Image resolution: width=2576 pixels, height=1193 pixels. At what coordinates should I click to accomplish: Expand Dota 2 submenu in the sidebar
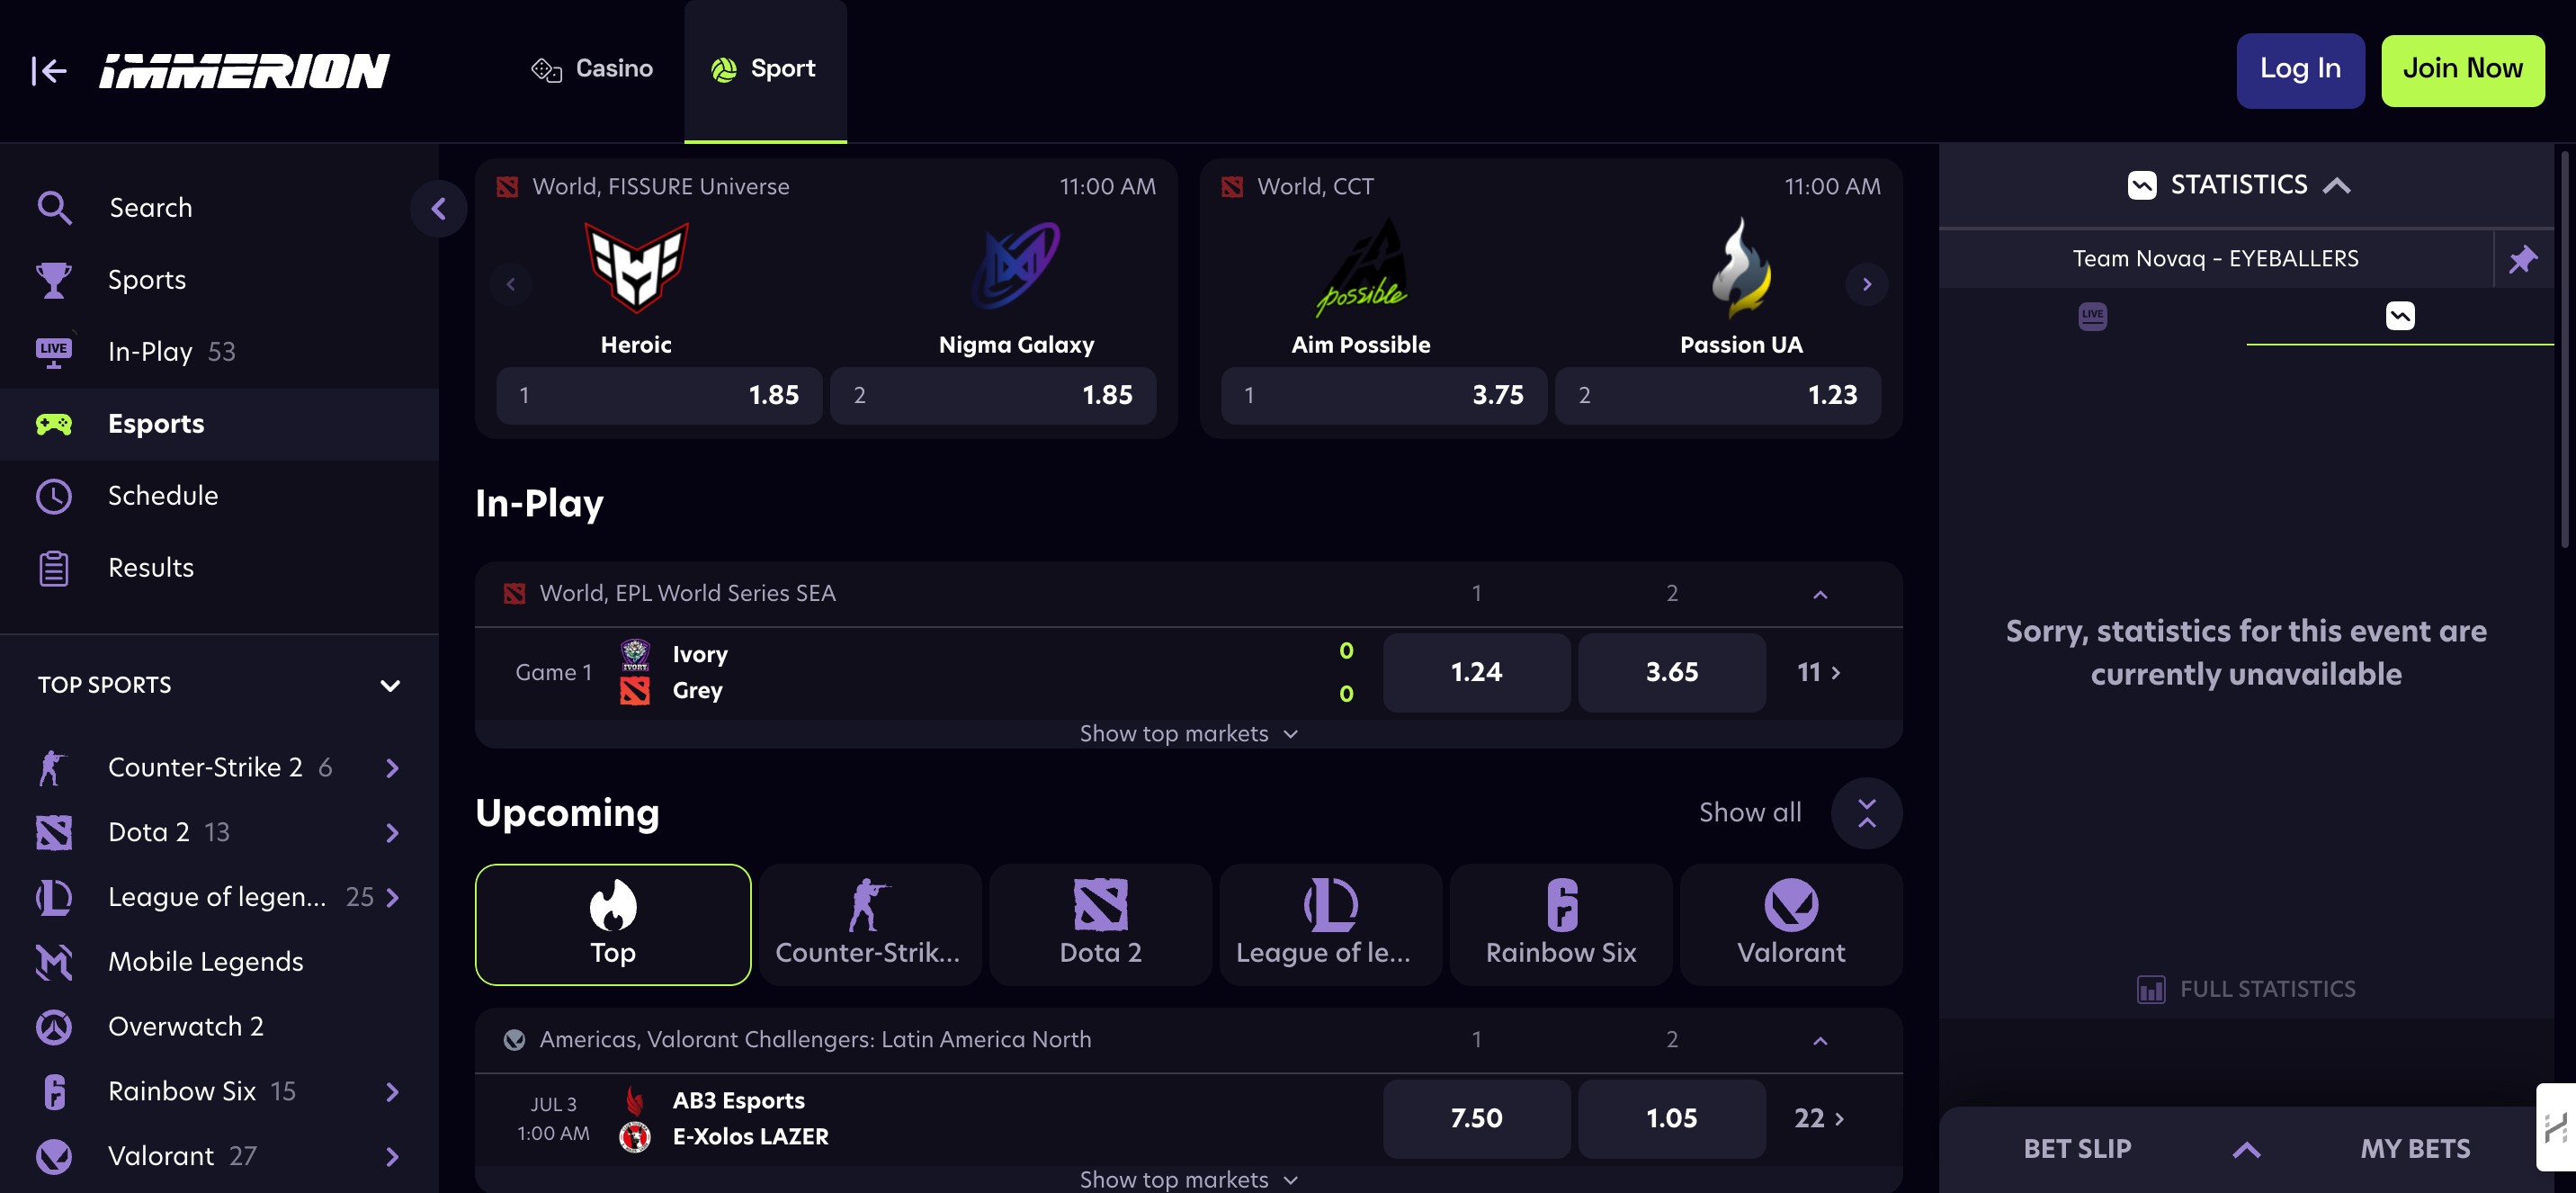tap(392, 832)
